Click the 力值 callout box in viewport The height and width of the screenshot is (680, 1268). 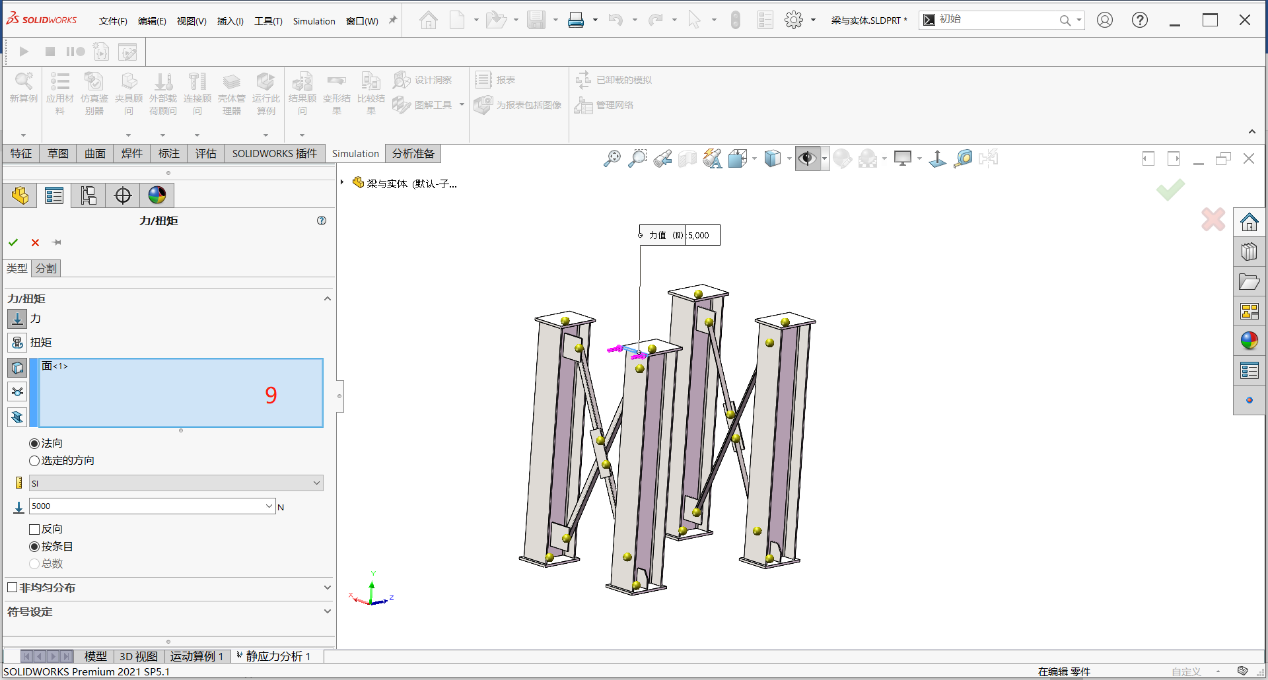pyautogui.click(x=680, y=235)
